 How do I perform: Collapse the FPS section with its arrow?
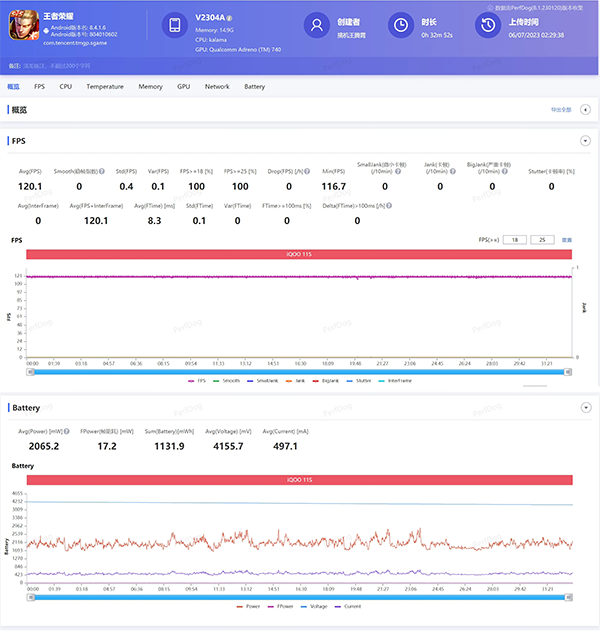(584, 141)
